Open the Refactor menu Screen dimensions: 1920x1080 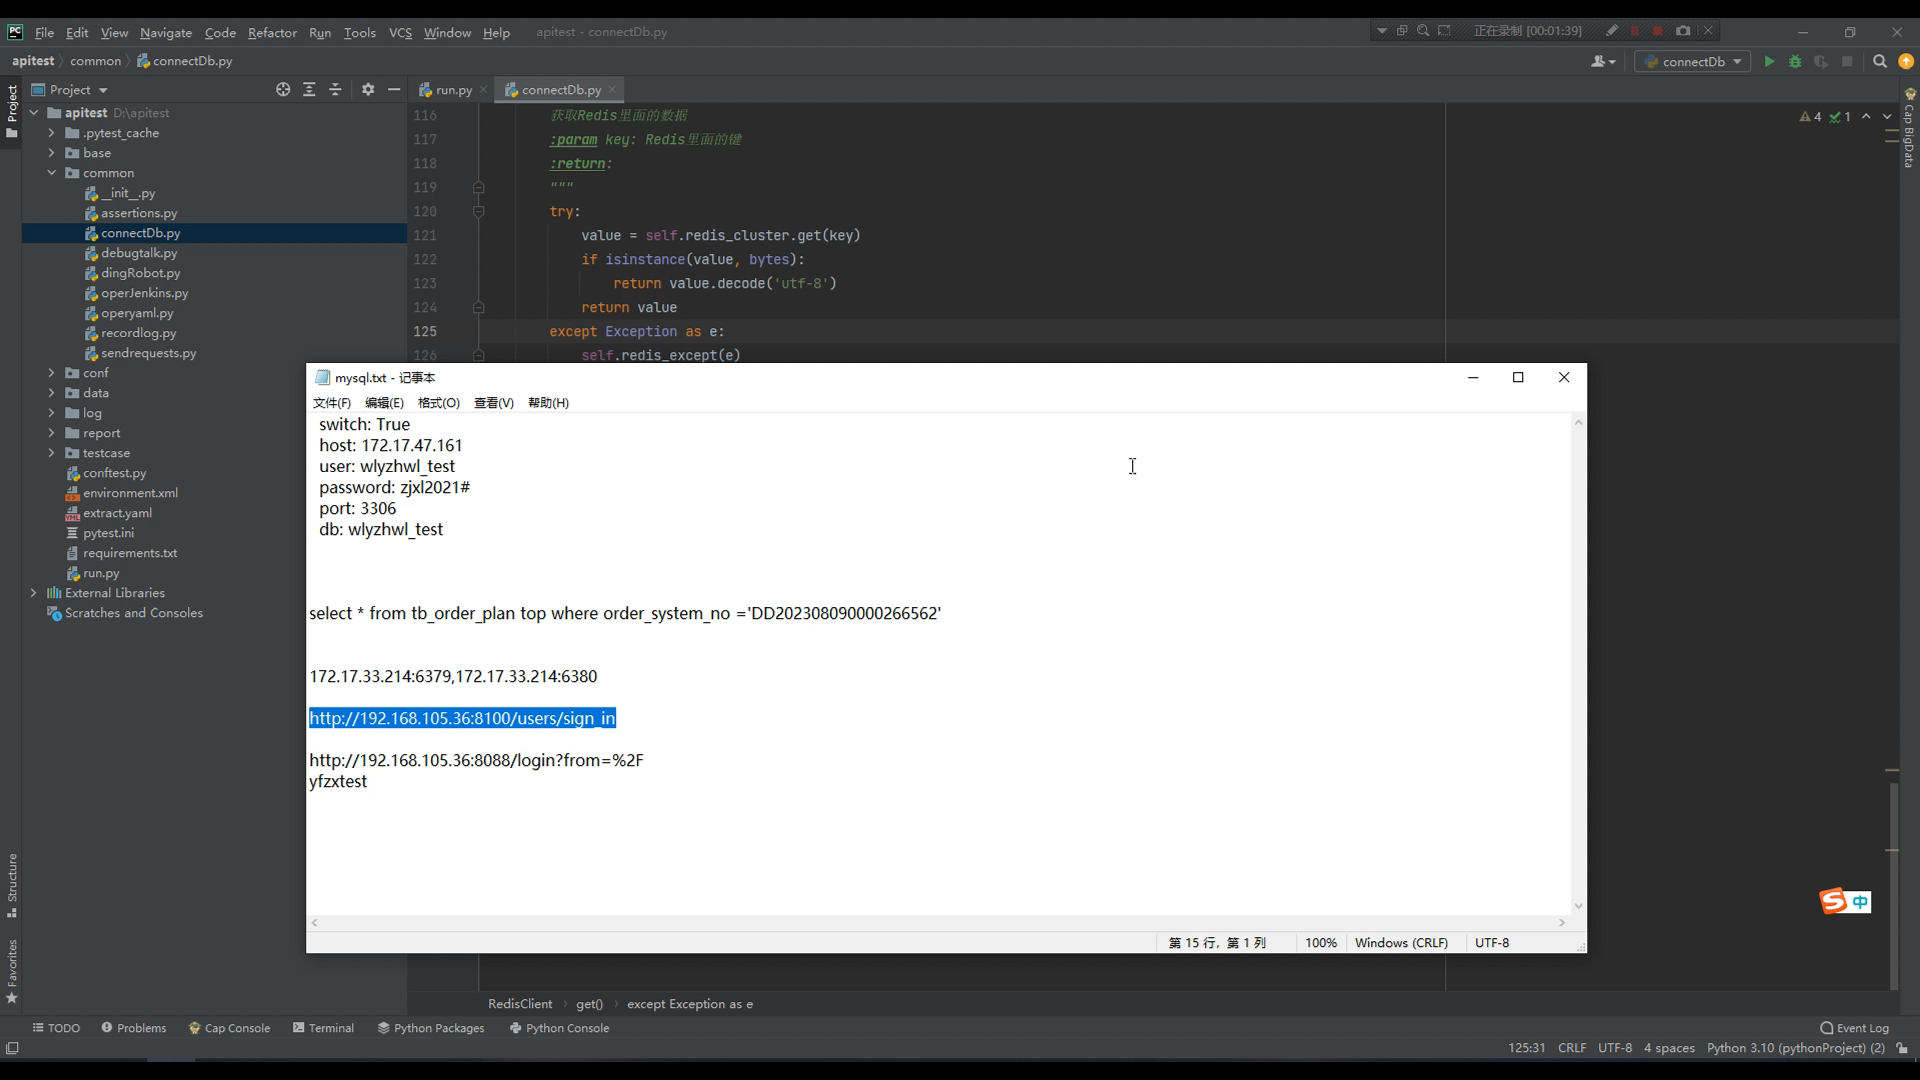tap(272, 32)
